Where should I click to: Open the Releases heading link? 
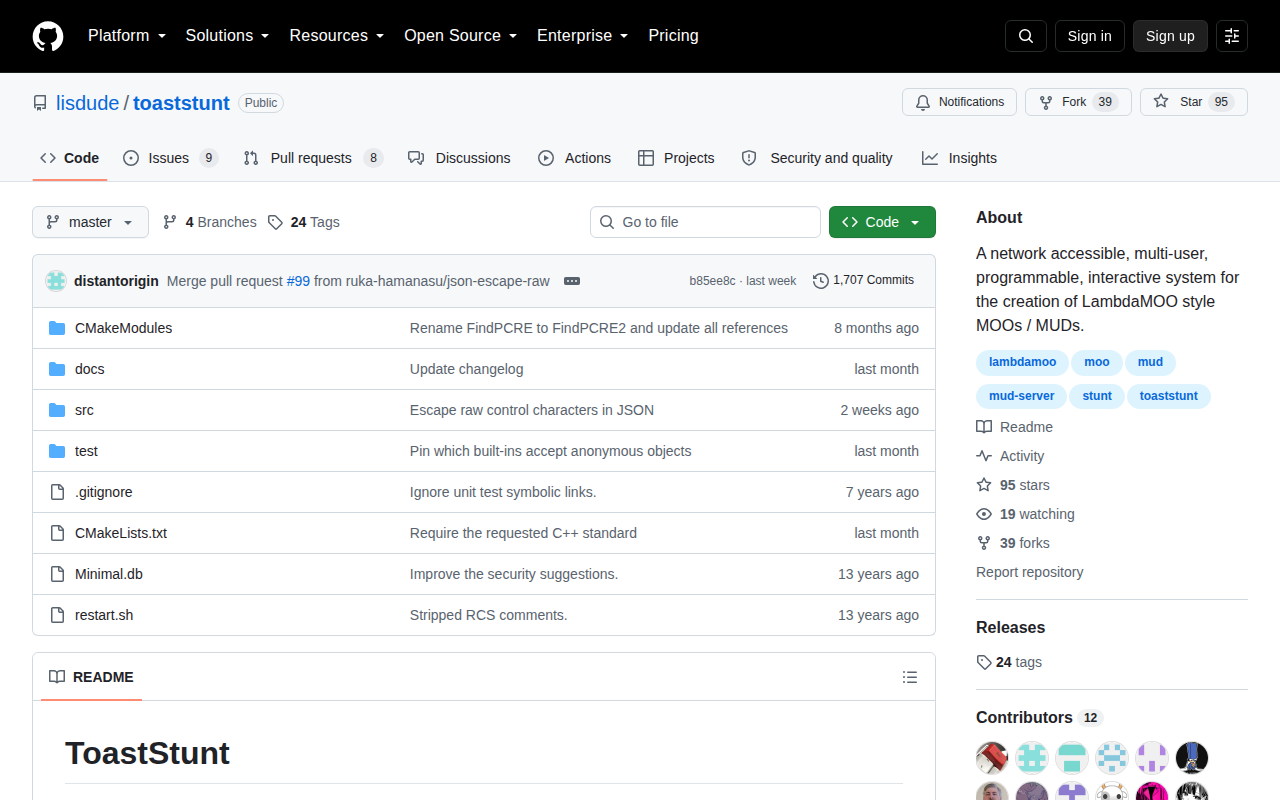1010,628
